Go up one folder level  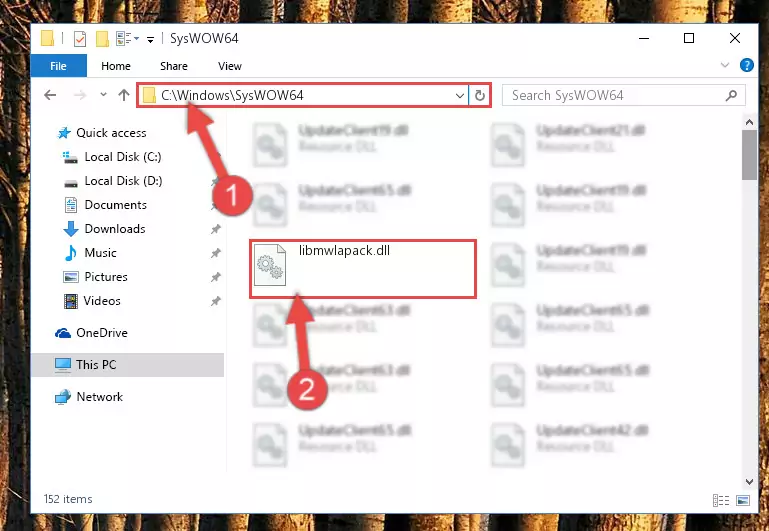124,95
